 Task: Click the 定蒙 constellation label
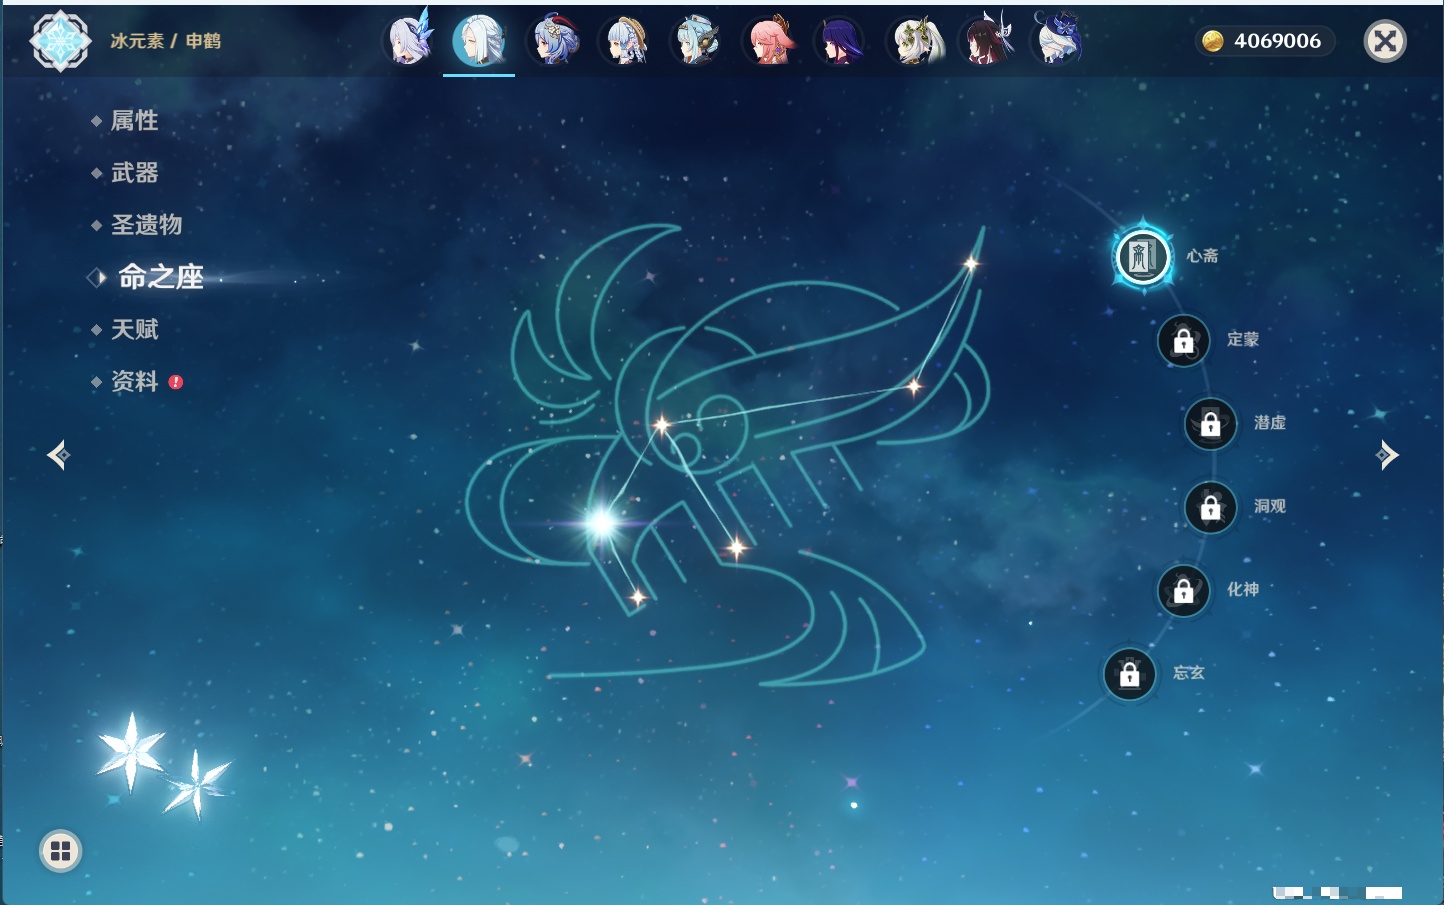pos(1243,339)
